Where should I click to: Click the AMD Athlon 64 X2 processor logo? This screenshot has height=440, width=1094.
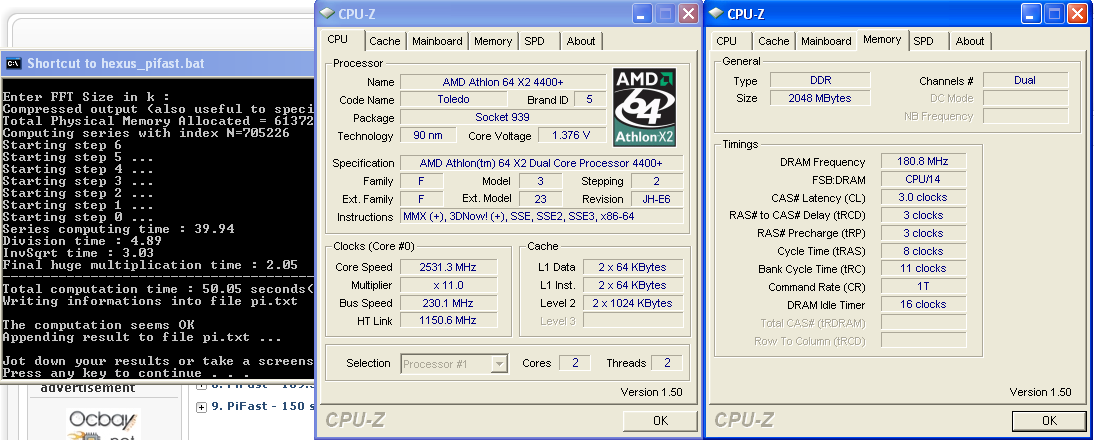coord(644,107)
